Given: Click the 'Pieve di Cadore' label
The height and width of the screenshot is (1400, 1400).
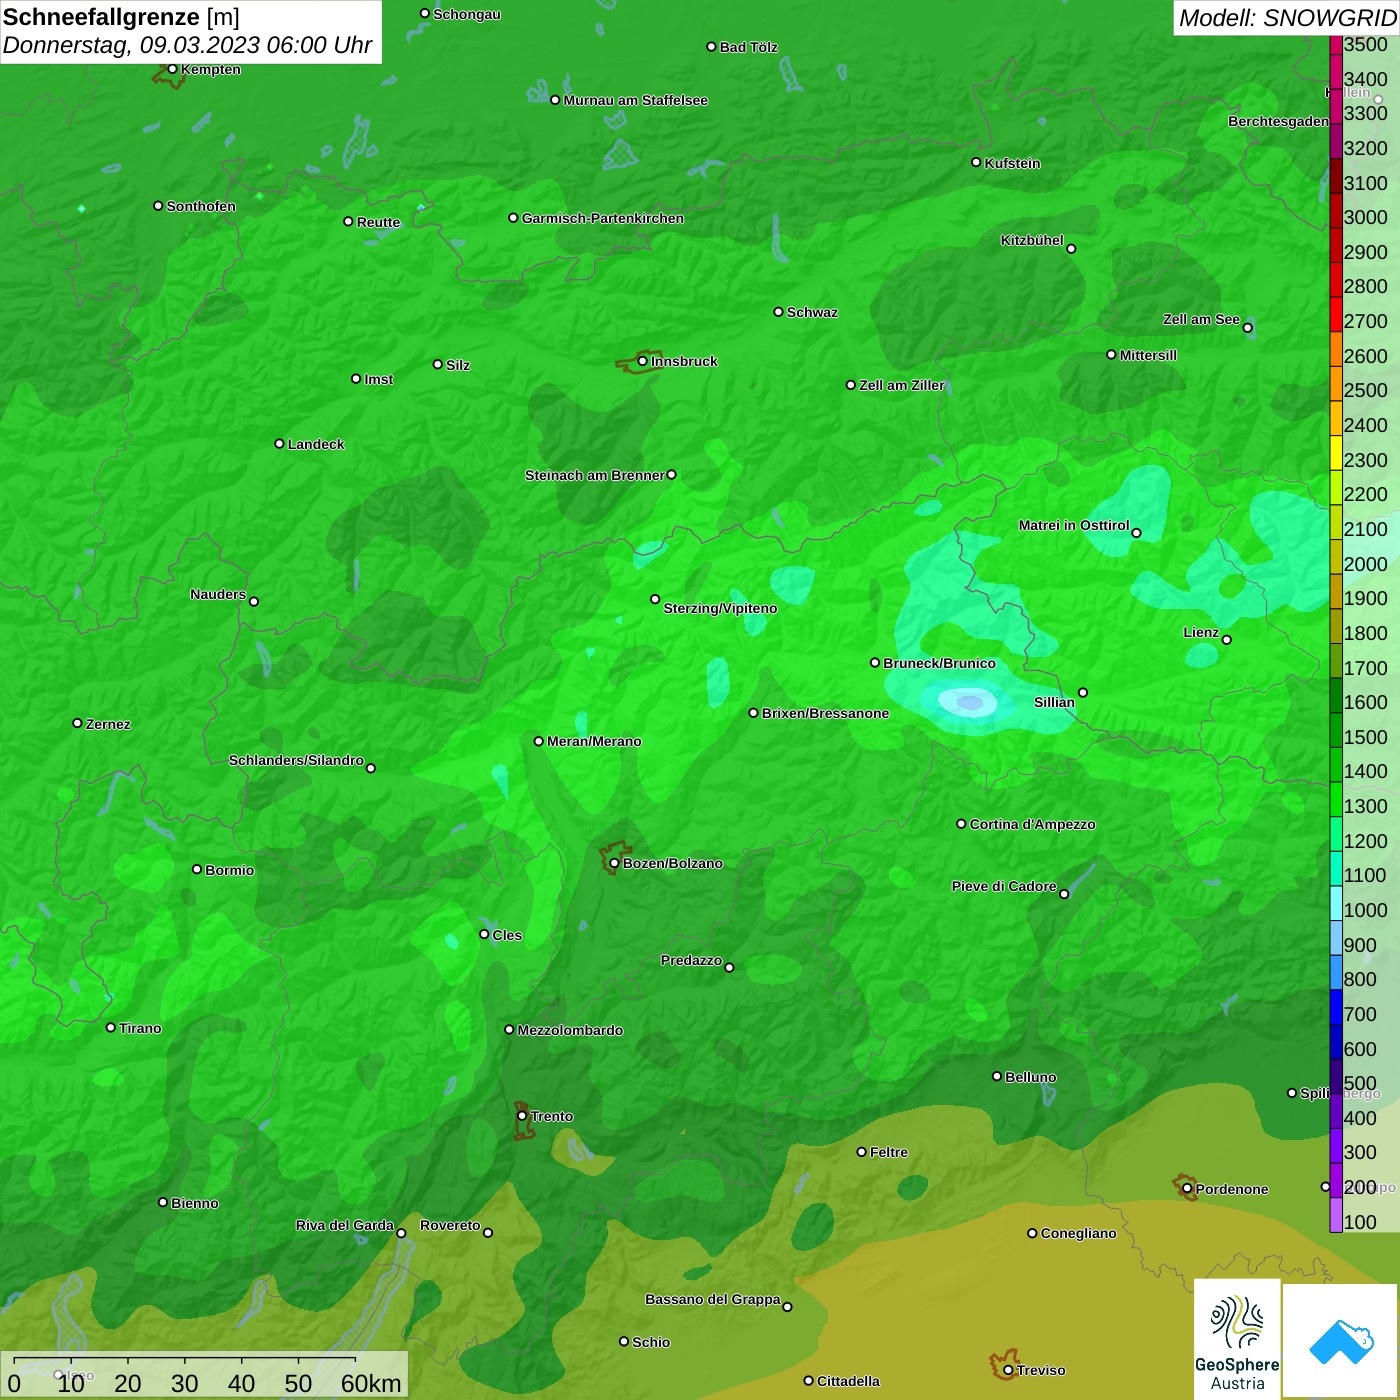Looking at the screenshot, I should (x=1004, y=886).
